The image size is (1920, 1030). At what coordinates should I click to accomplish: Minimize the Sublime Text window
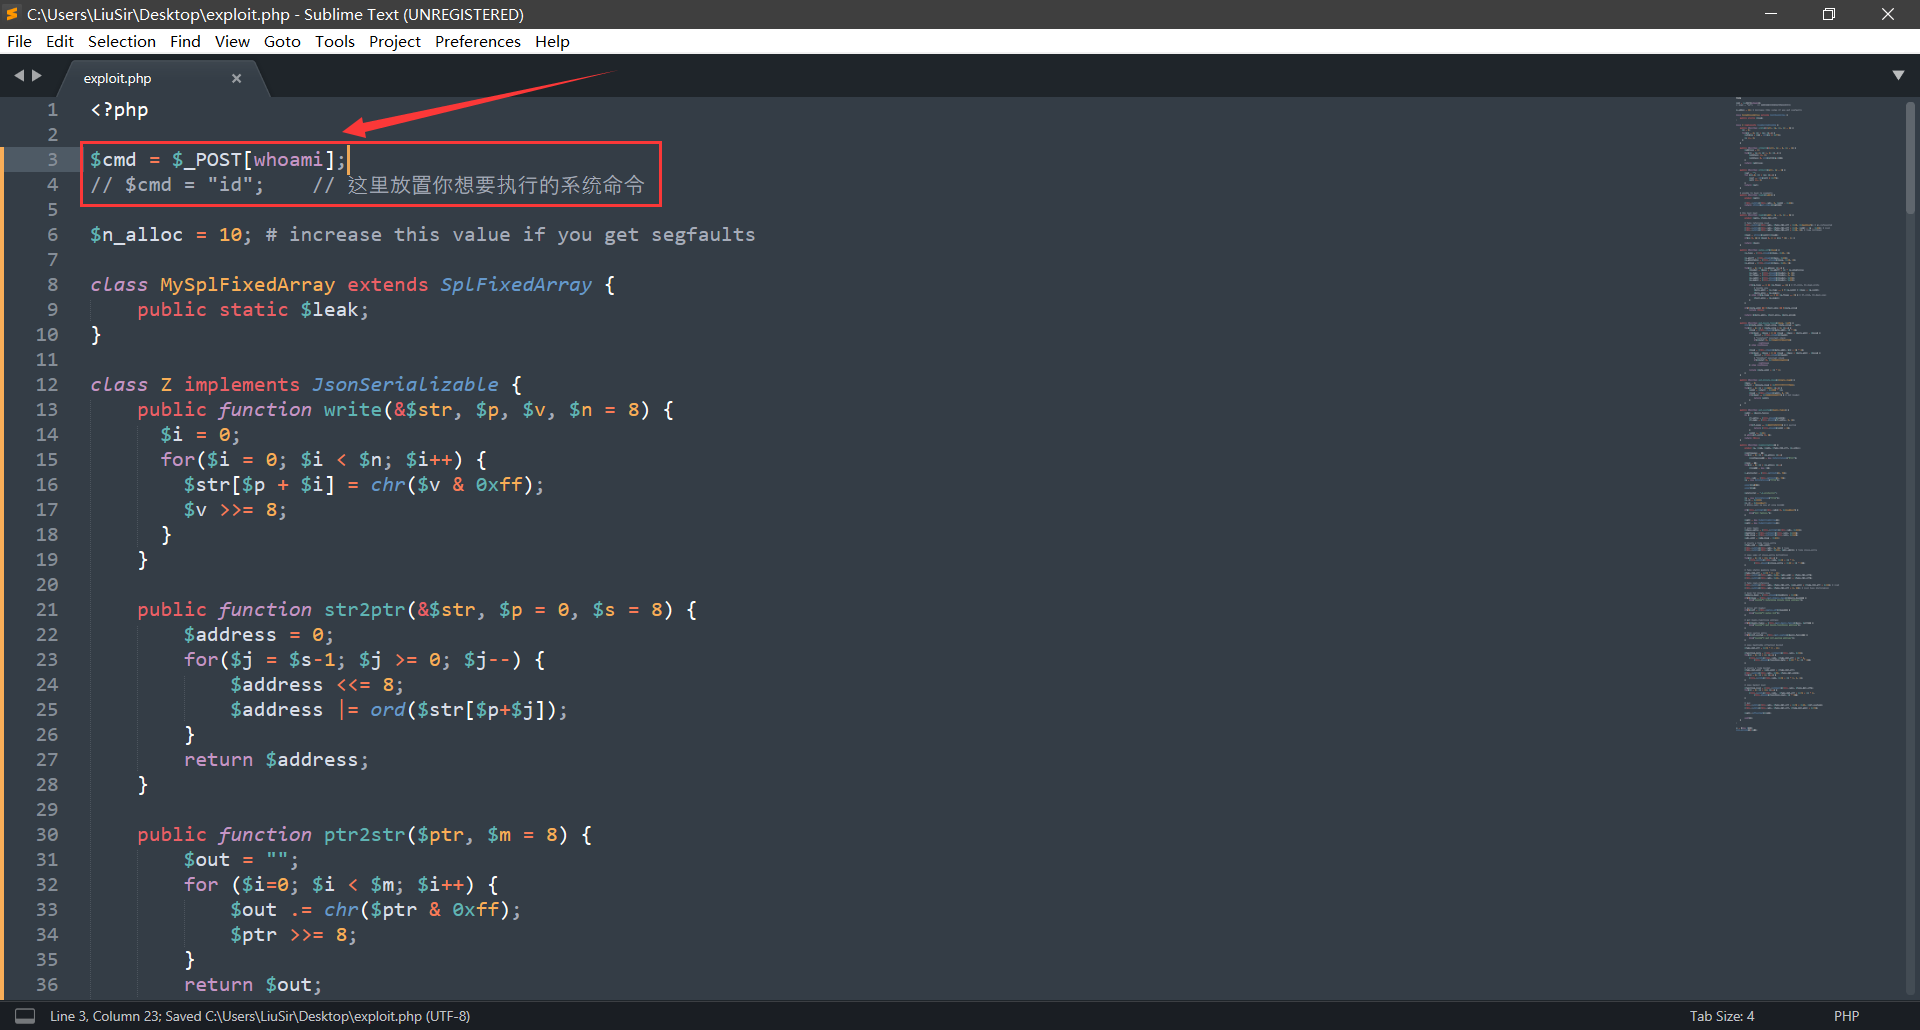[x=1771, y=14]
